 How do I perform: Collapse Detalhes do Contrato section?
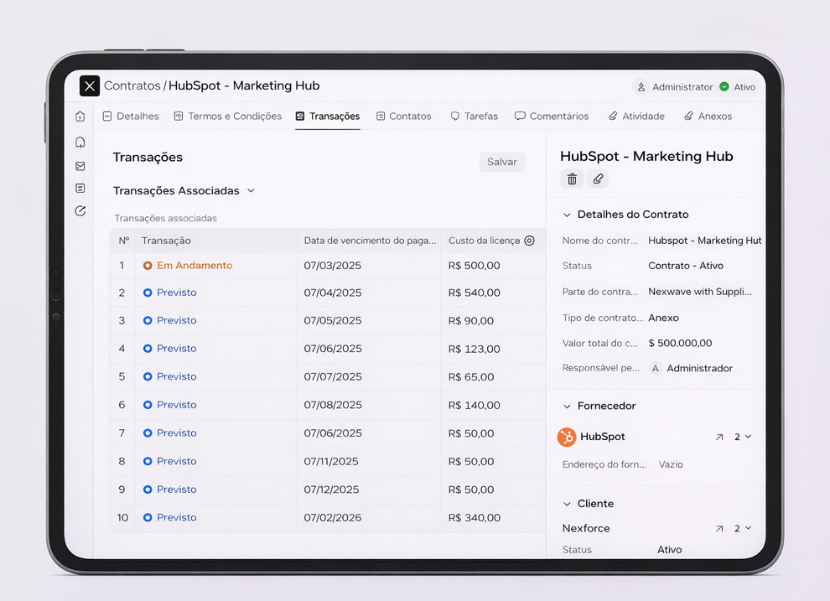point(567,215)
